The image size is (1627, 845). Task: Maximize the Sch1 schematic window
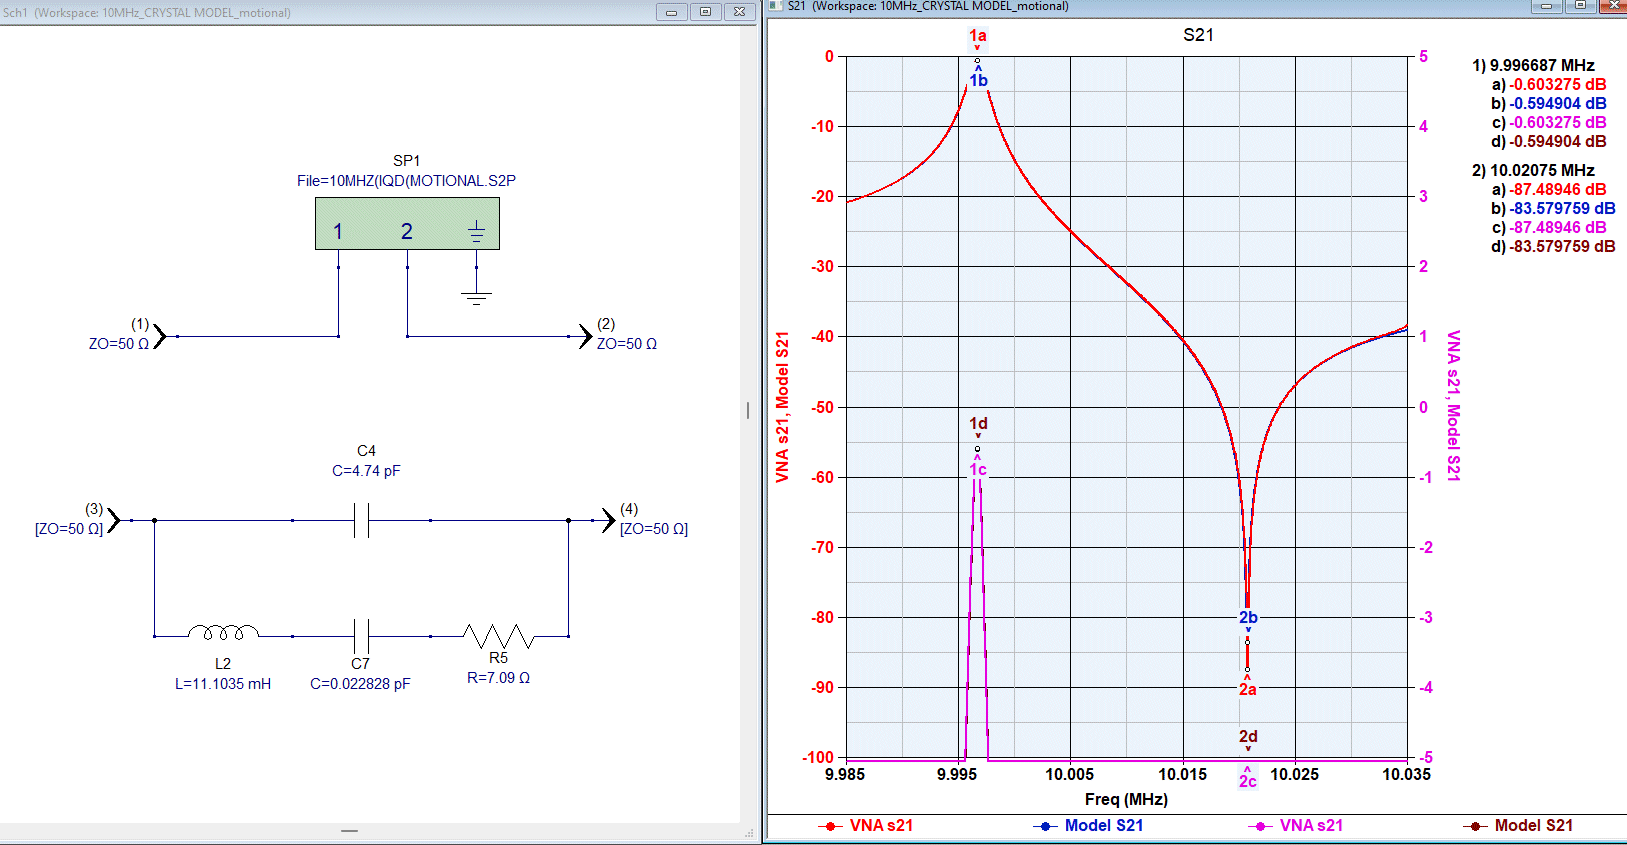tap(705, 12)
